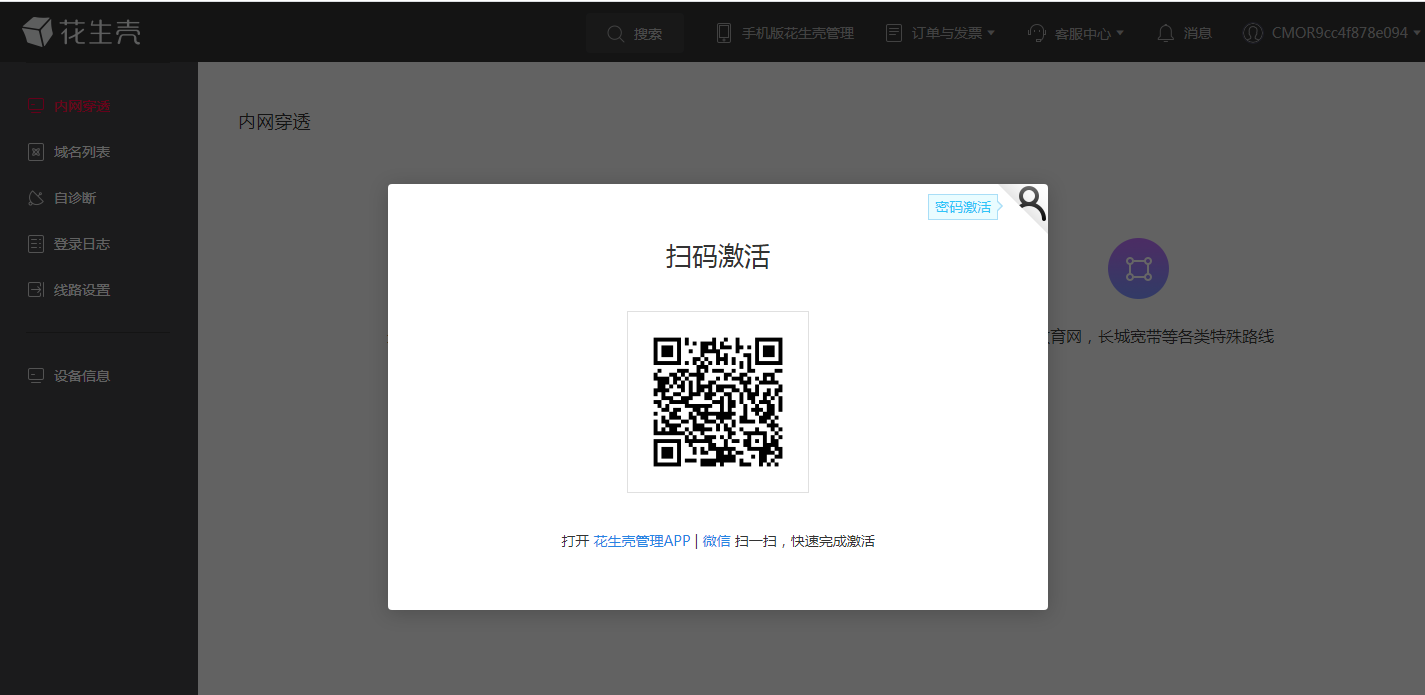Click the 登录日志 sidebar icon
Image resolution: width=1425 pixels, height=695 pixels.
(35, 244)
